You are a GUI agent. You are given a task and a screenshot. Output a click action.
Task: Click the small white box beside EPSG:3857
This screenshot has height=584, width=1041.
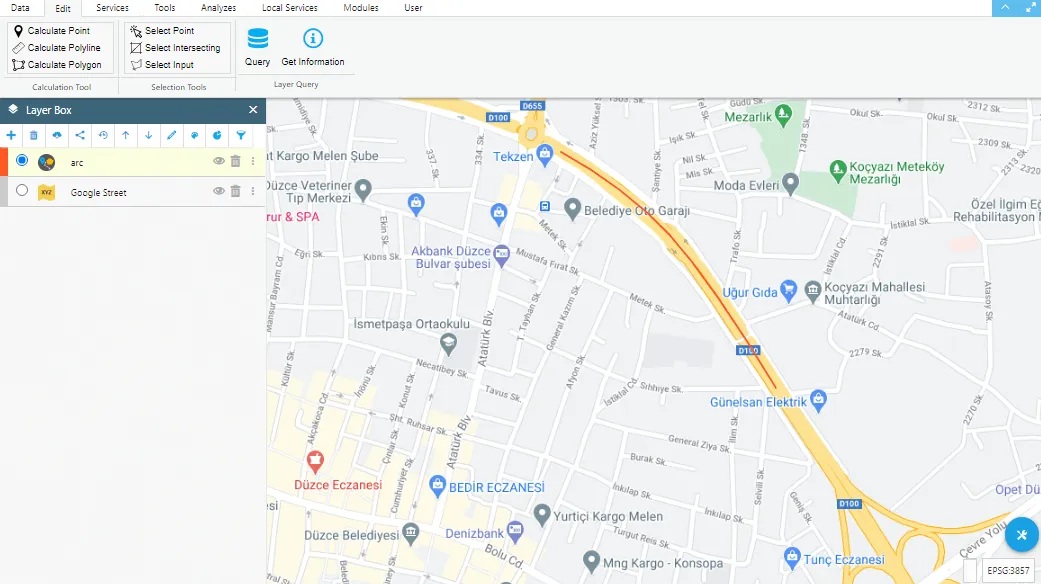pos(970,570)
